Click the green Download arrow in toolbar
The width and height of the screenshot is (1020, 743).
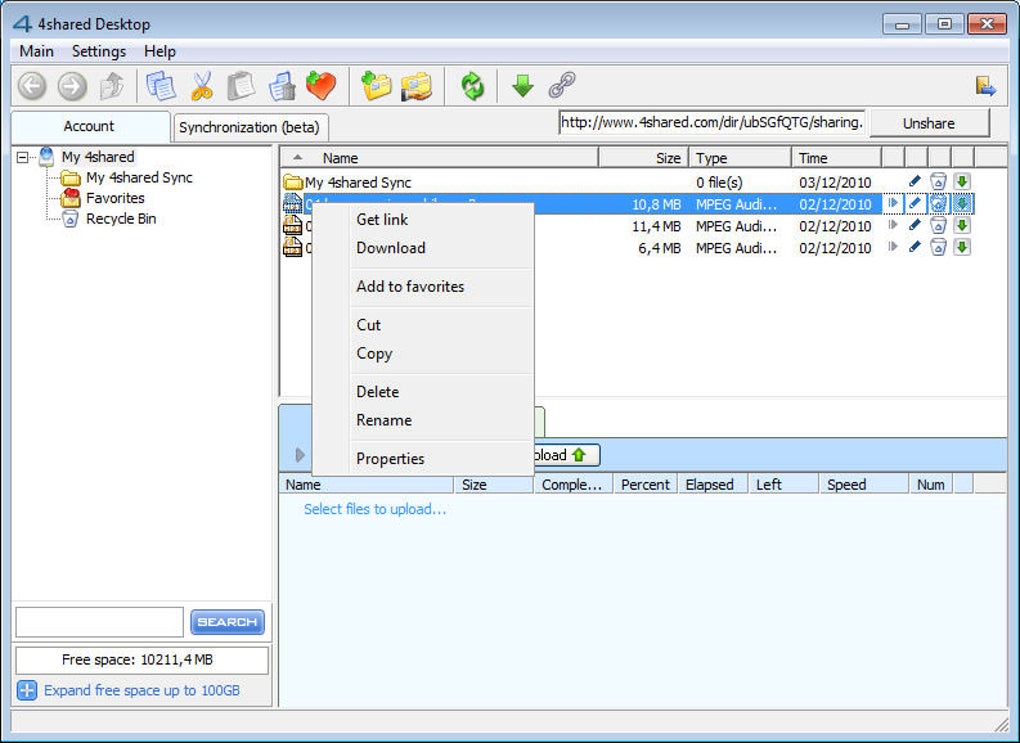pyautogui.click(x=522, y=85)
